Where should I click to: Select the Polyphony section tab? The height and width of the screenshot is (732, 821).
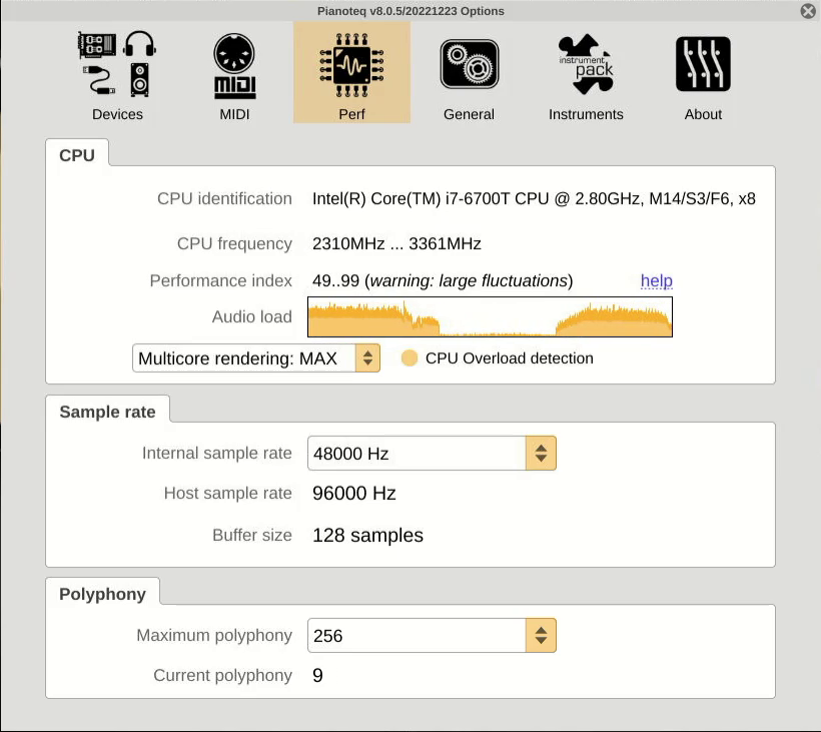pyautogui.click(x=103, y=594)
